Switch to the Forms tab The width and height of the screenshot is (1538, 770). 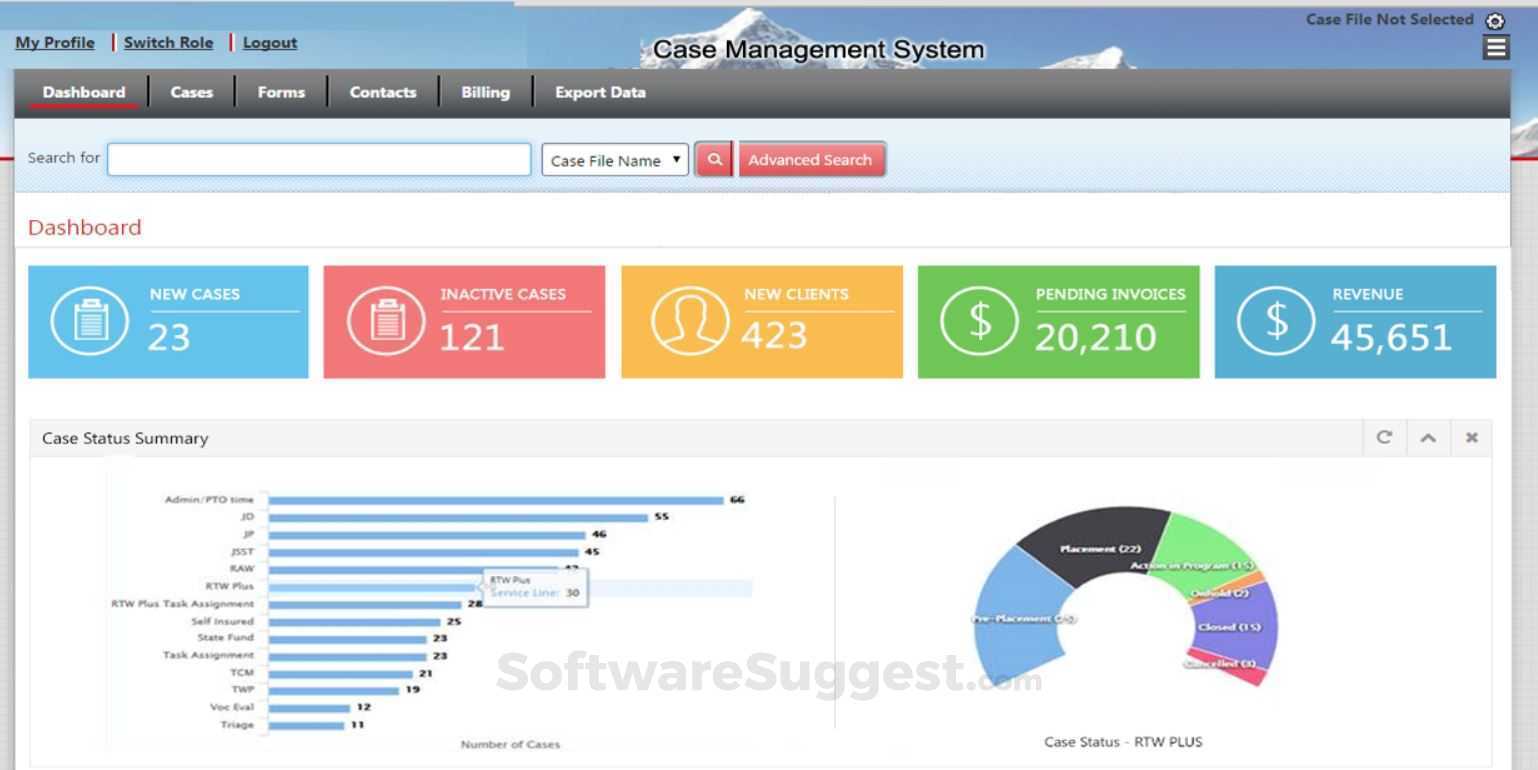(x=281, y=92)
